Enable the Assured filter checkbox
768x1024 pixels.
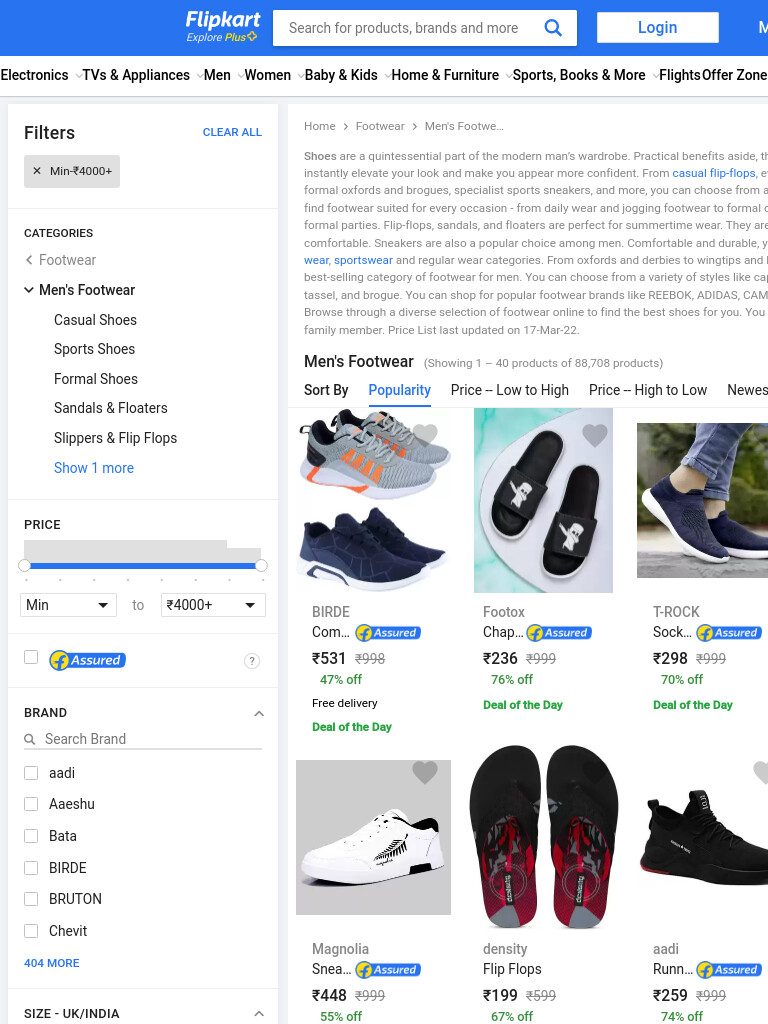coord(31,657)
